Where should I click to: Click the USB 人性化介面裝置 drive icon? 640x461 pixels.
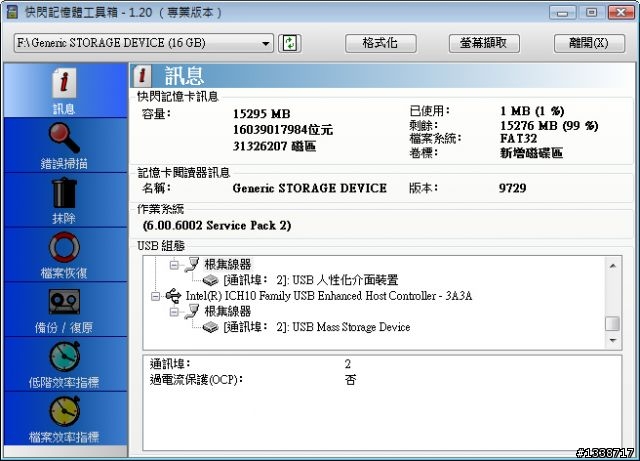(x=211, y=280)
